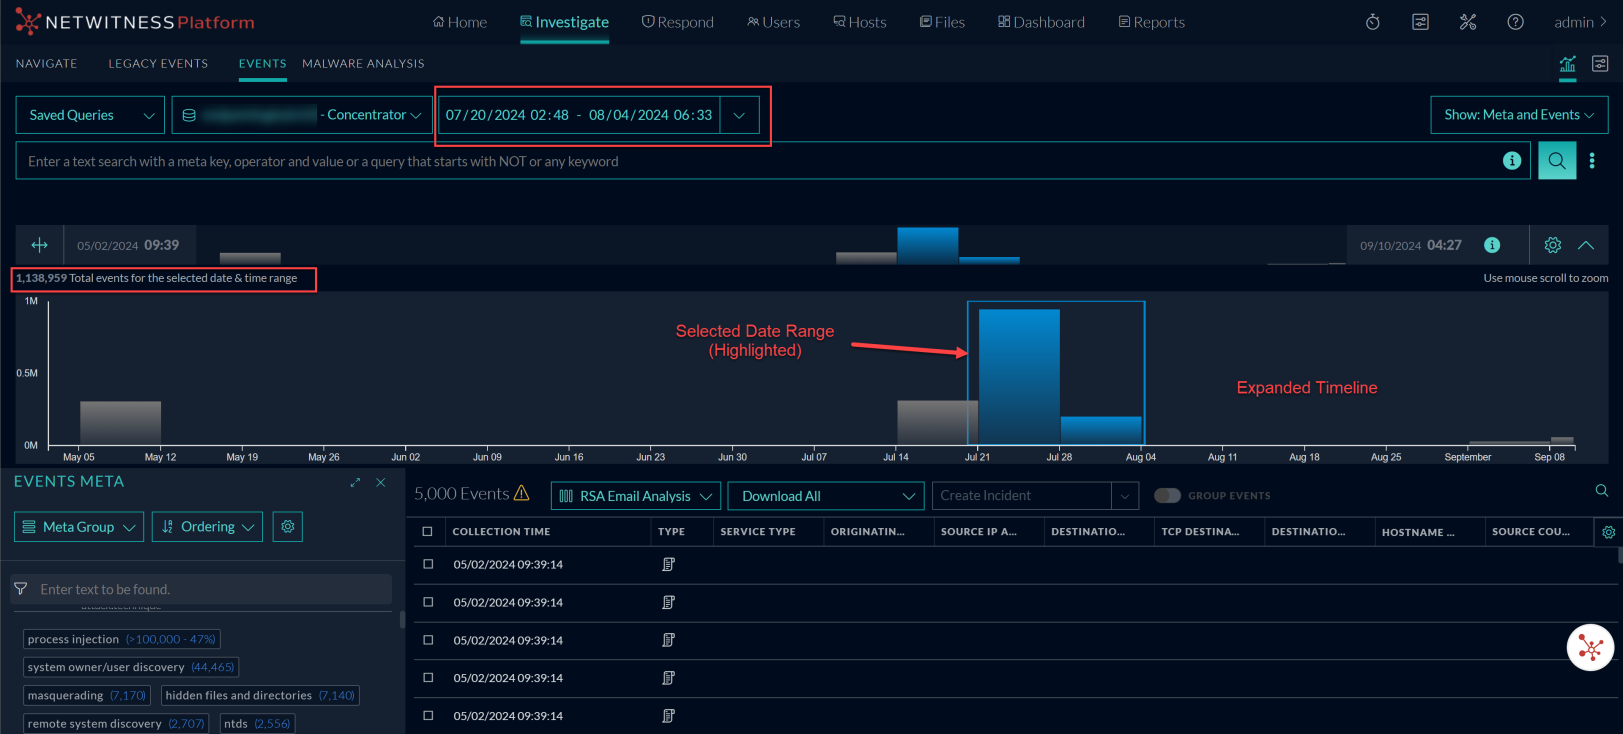
Task: Expand the Events Meta panel
Action: [x=355, y=482]
